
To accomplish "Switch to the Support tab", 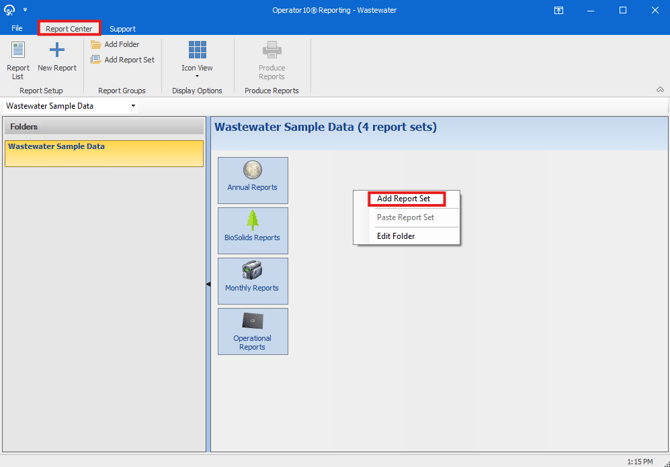I will pos(122,29).
